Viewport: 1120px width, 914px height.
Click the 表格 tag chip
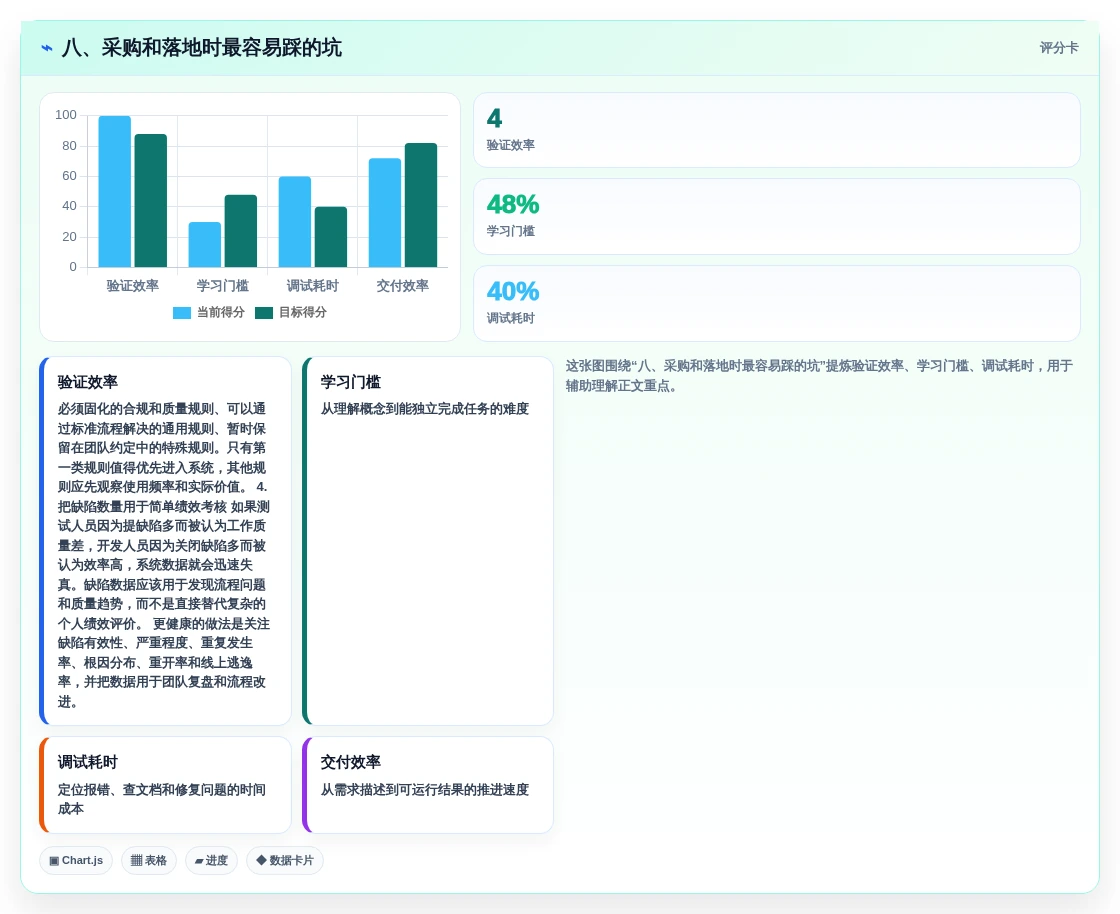pos(149,860)
